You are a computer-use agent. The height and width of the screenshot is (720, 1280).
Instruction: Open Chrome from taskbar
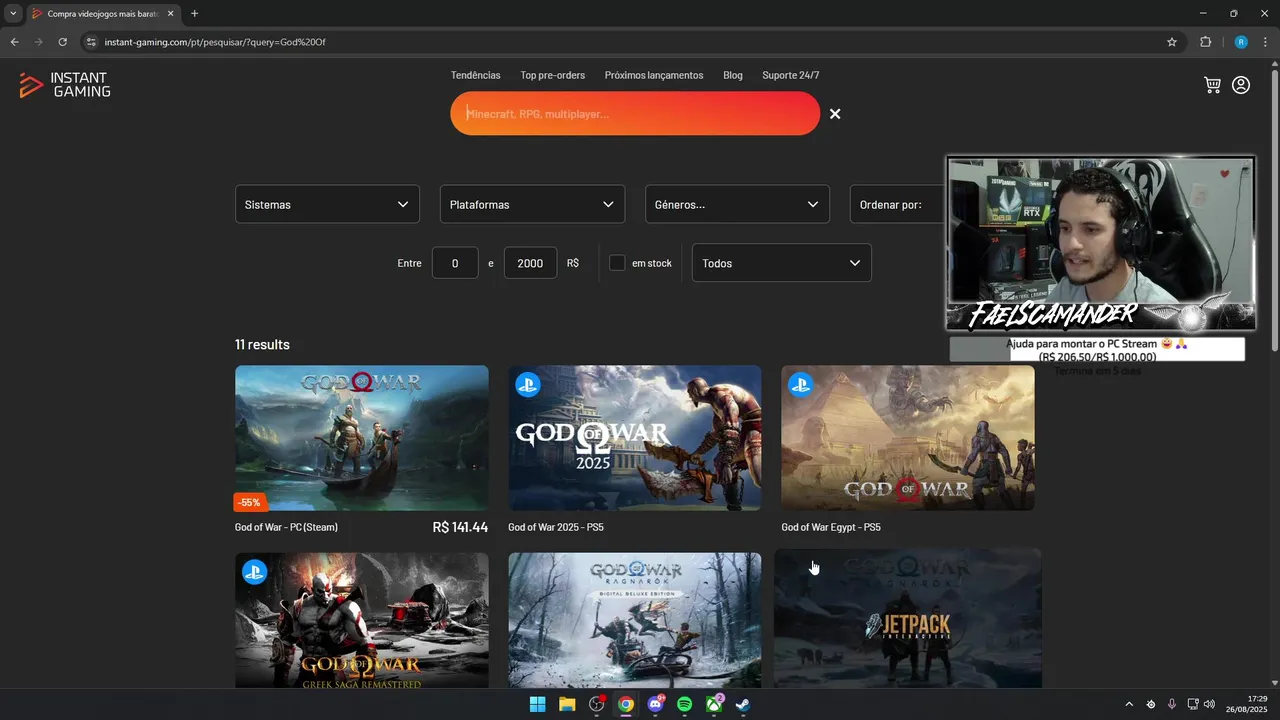click(626, 704)
